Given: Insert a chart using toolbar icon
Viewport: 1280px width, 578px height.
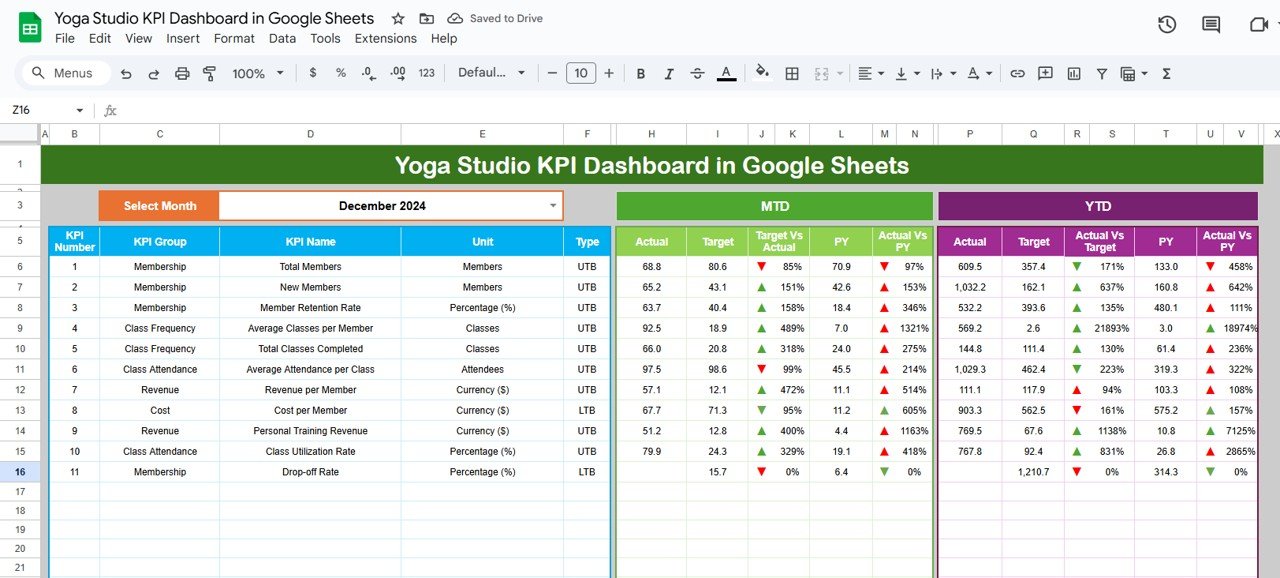Looking at the screenshot, I should (x=1074, y=73).
